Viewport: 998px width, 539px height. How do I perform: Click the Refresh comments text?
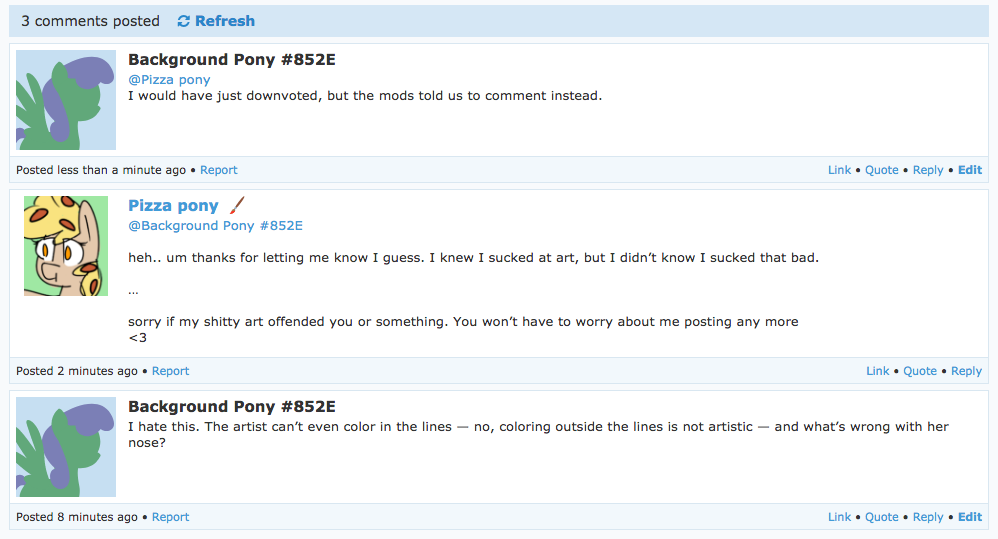click(225, 21)
